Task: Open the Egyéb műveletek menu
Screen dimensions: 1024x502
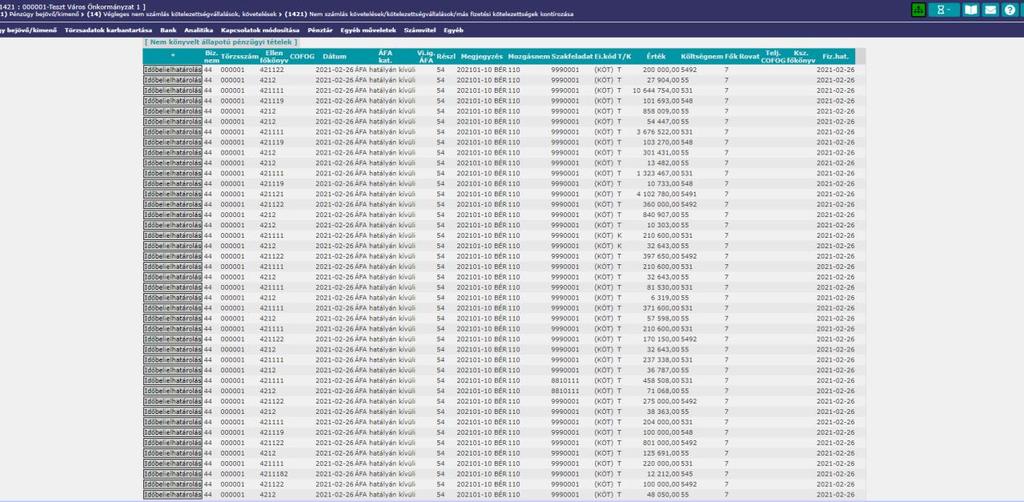Action: 368,30
